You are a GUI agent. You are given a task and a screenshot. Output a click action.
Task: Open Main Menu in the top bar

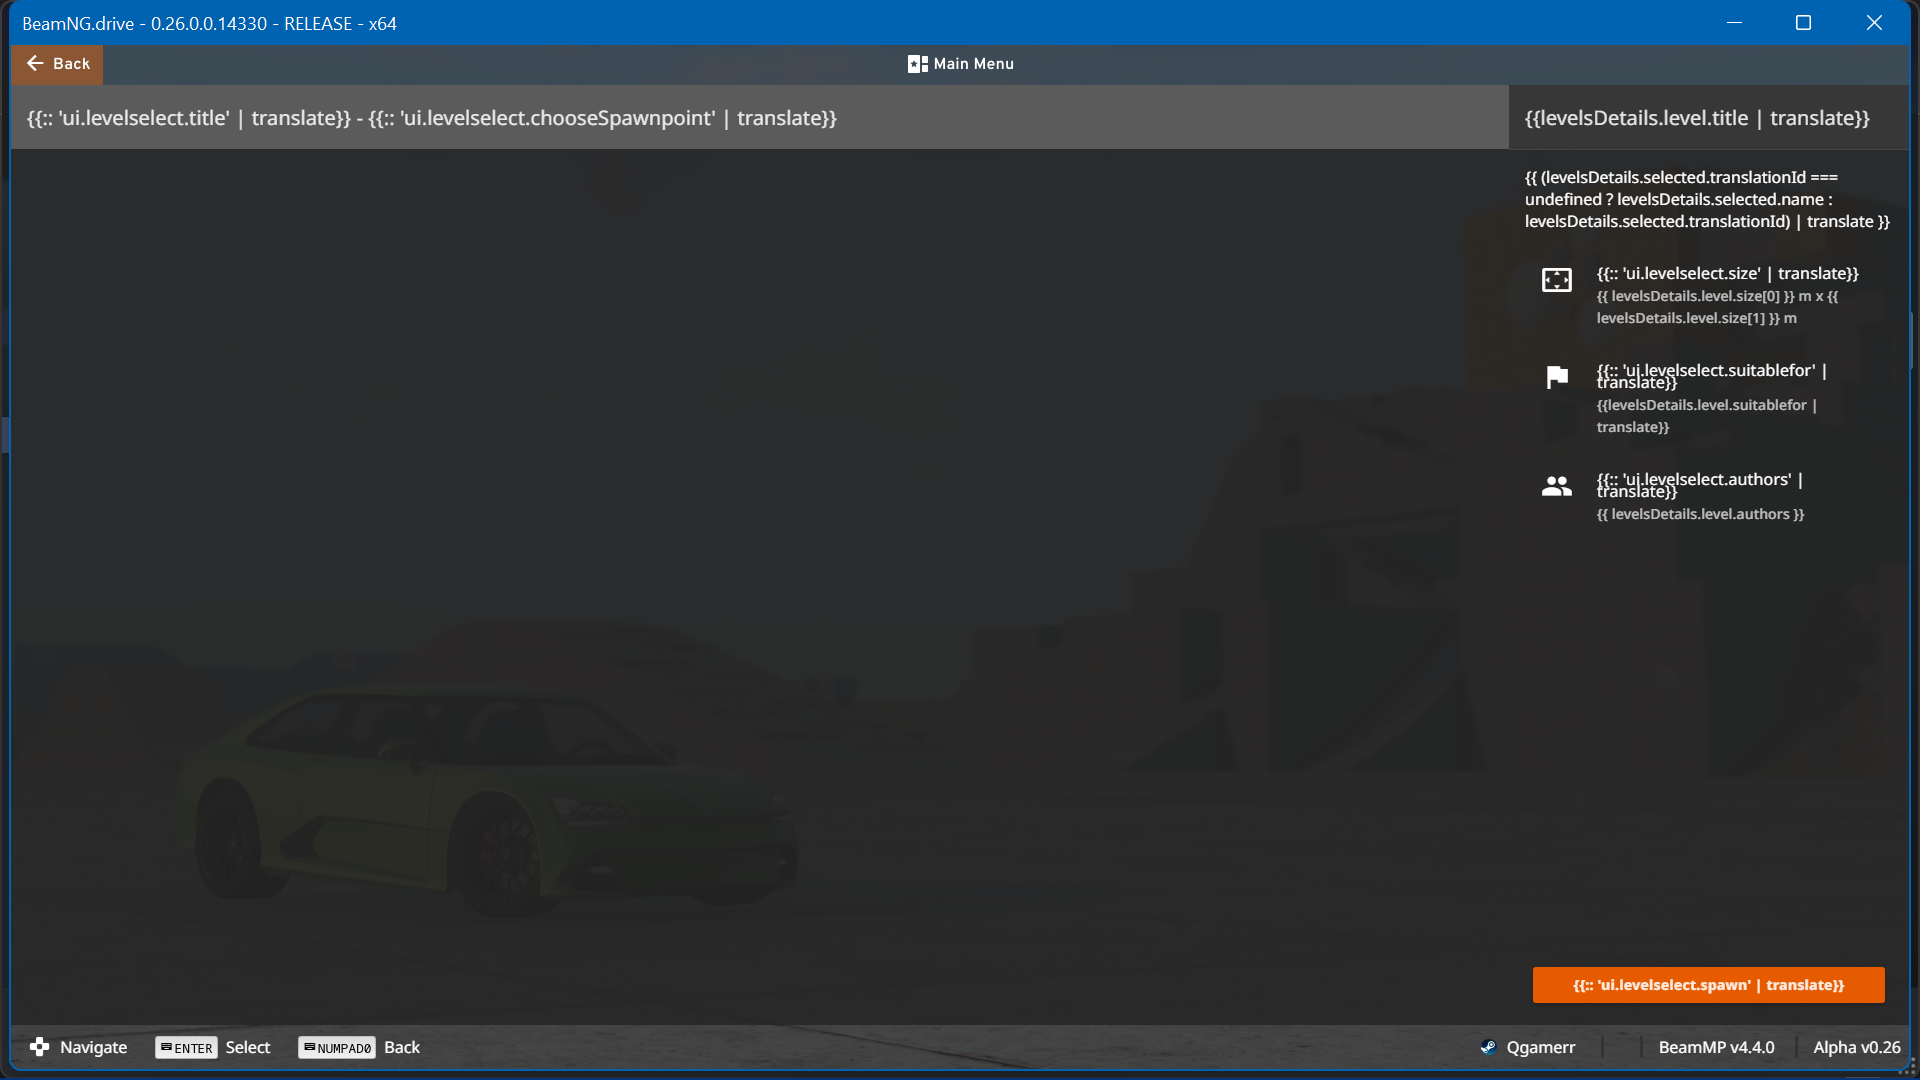(x=960, y=64)
